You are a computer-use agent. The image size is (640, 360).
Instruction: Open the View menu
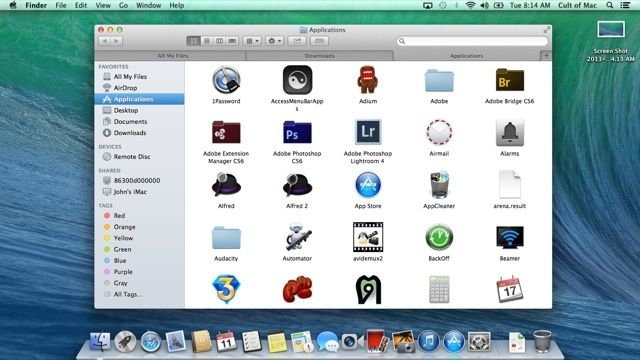(103, 5)
